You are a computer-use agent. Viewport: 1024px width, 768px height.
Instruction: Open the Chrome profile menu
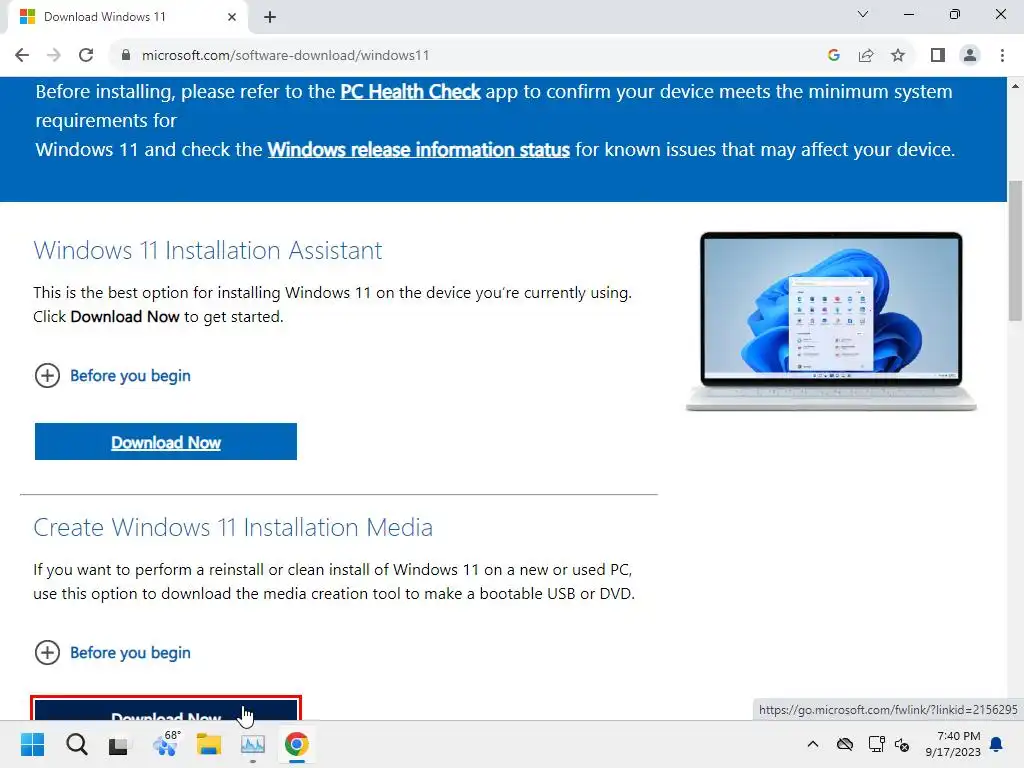pos(970,56)
